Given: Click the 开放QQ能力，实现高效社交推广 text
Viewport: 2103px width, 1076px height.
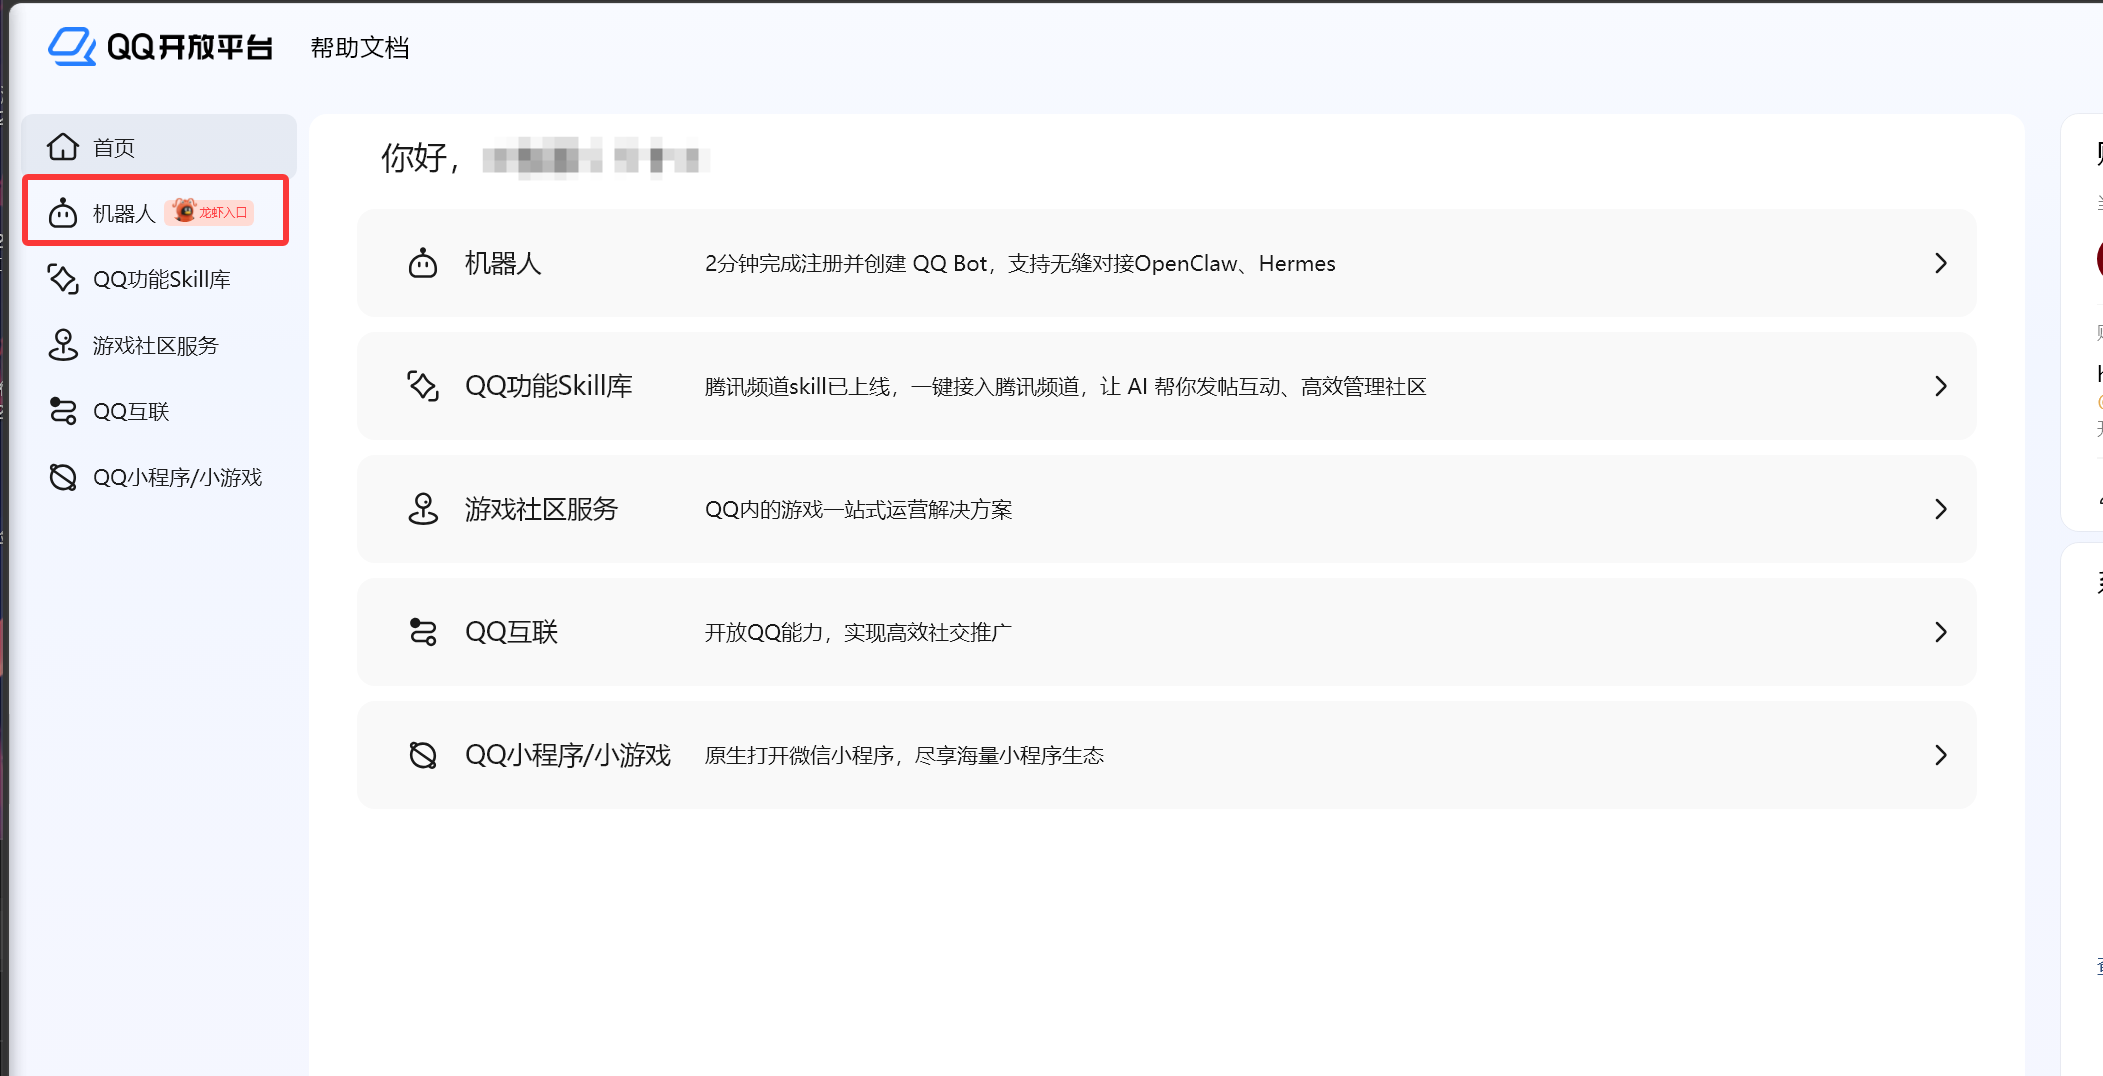Looking at the screenshot, I should coord(858,632).
